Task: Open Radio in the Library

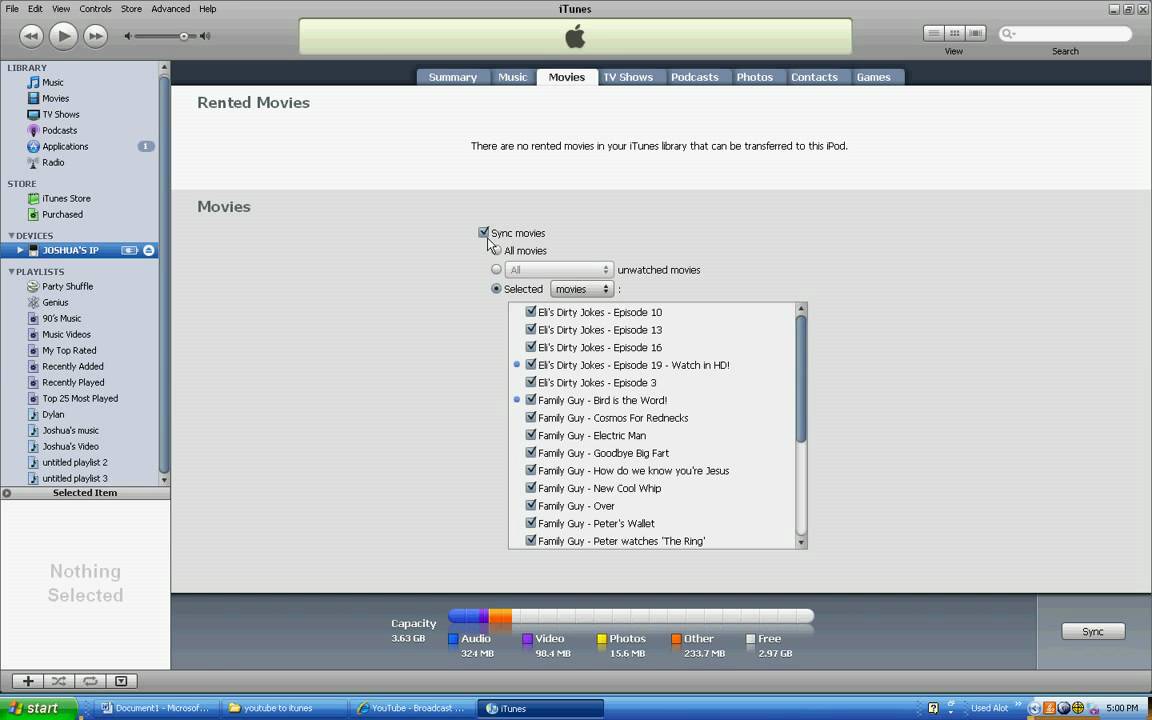Action: [x=52, y=162]
